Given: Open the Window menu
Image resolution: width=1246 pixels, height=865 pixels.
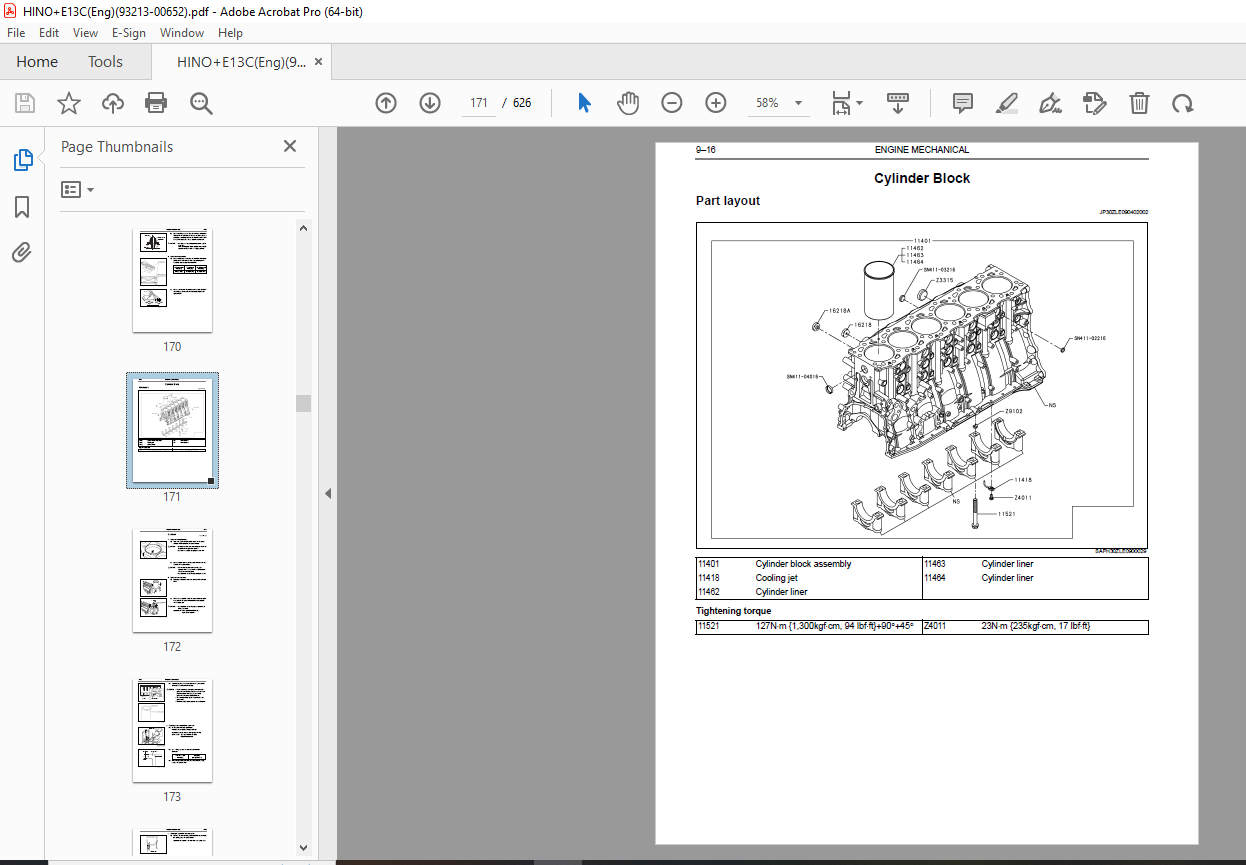Looking at the screenshot, I should [x=182, y=33].
